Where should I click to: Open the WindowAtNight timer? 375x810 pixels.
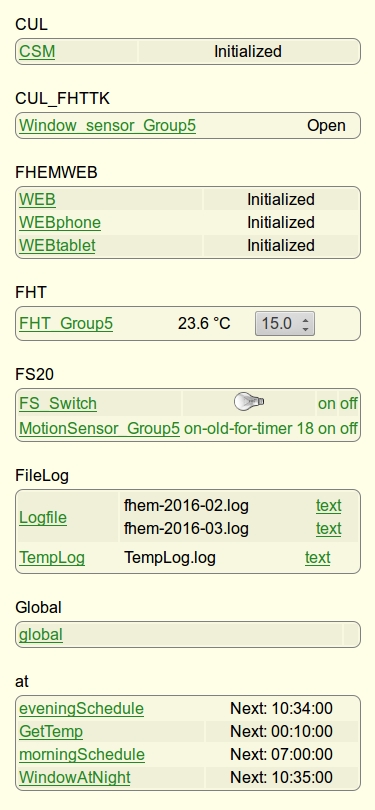(x=75, y=777)
